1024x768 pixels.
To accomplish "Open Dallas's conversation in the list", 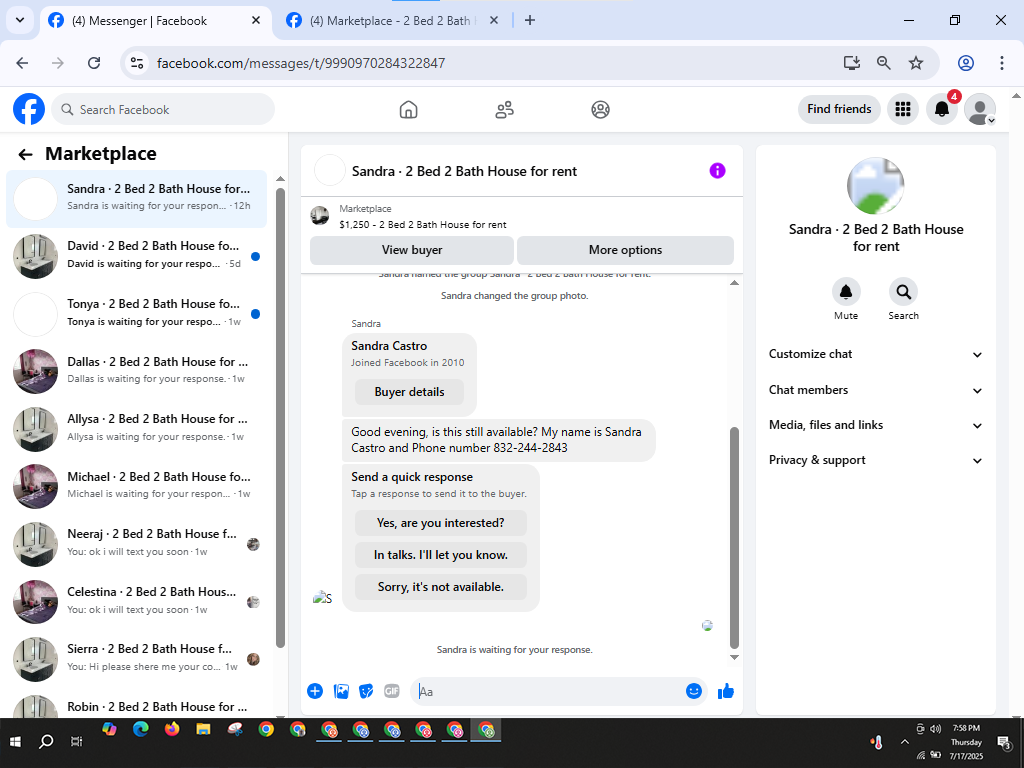I will click(136, 372).
